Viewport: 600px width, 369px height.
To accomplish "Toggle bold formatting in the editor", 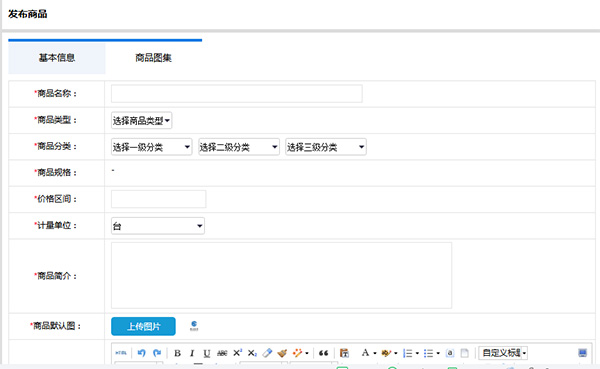I will coord(177,353).
